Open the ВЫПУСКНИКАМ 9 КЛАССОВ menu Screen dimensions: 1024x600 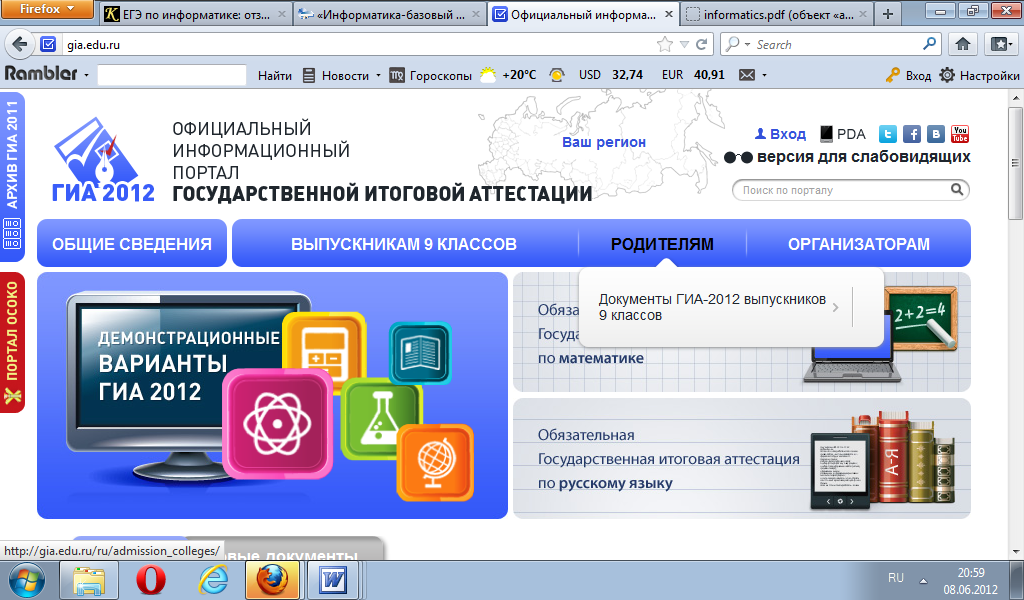pos(404,244)
